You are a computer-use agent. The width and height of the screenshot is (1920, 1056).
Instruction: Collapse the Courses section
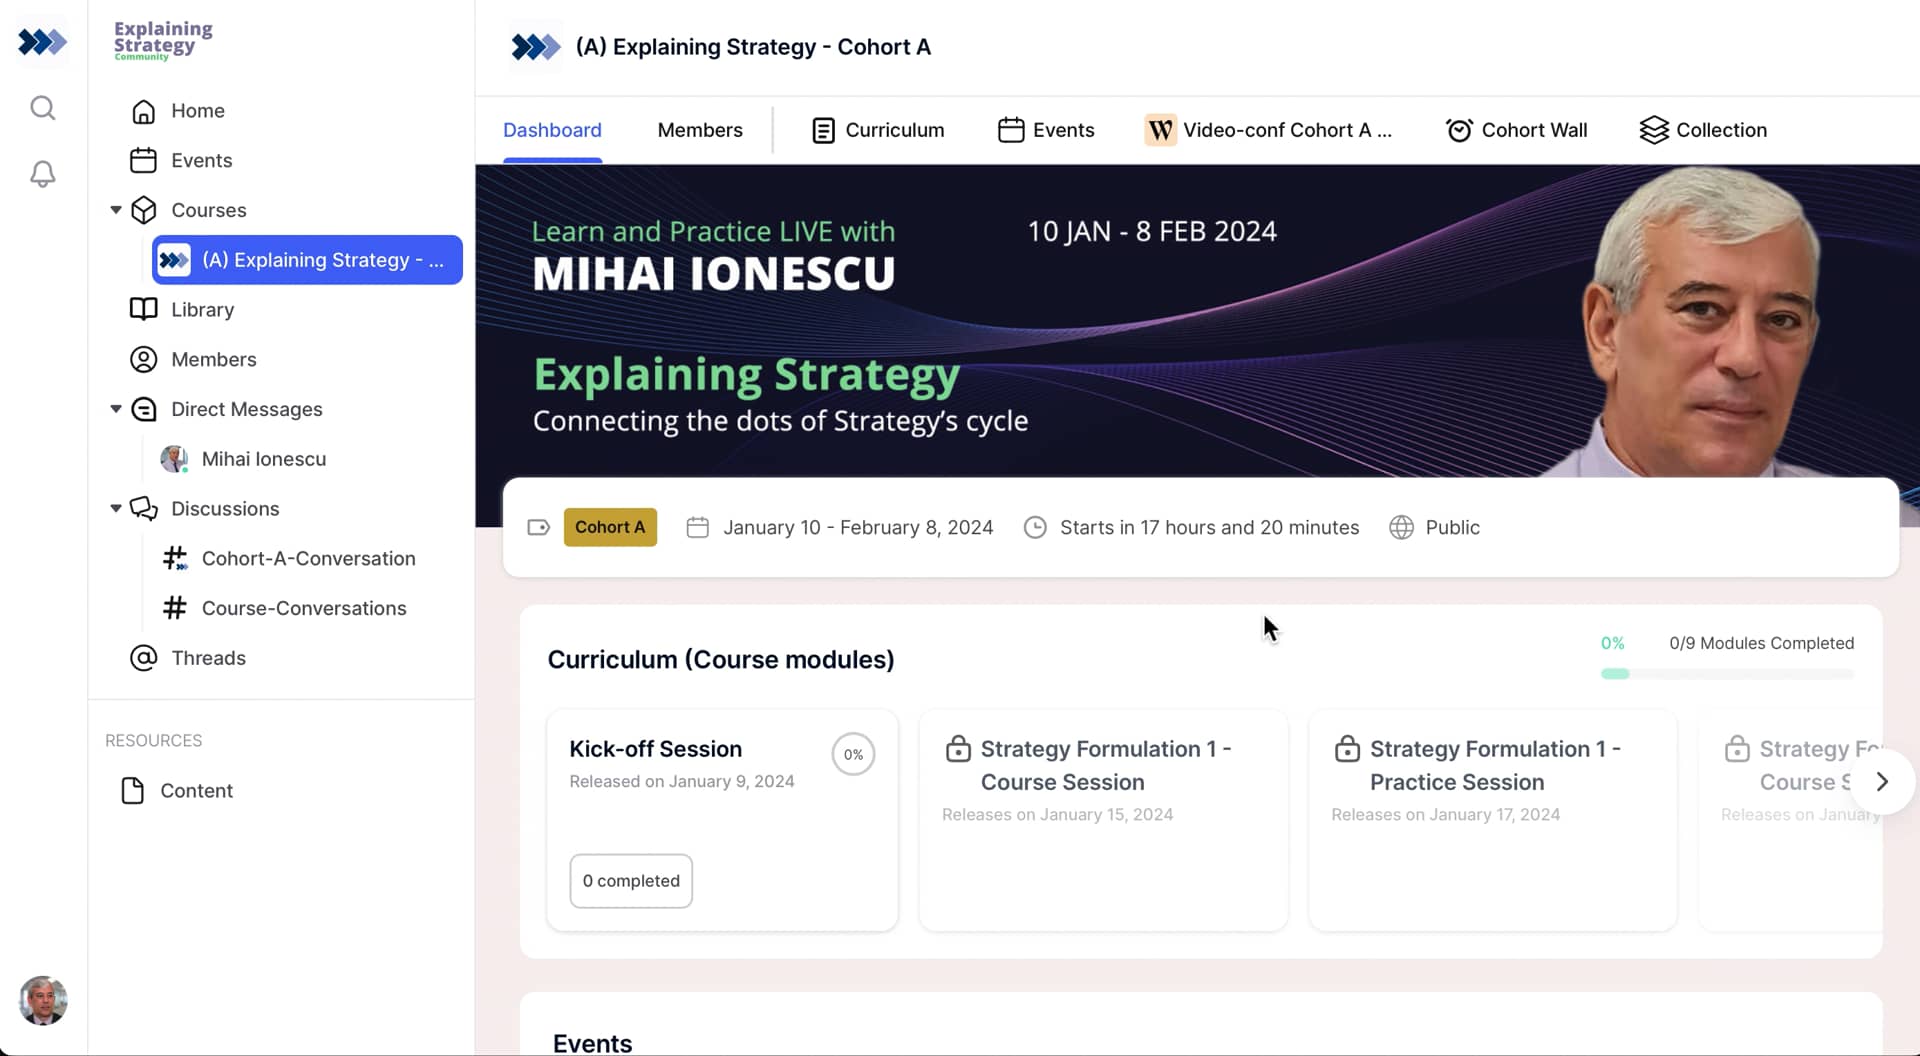[x=116, y=210]
